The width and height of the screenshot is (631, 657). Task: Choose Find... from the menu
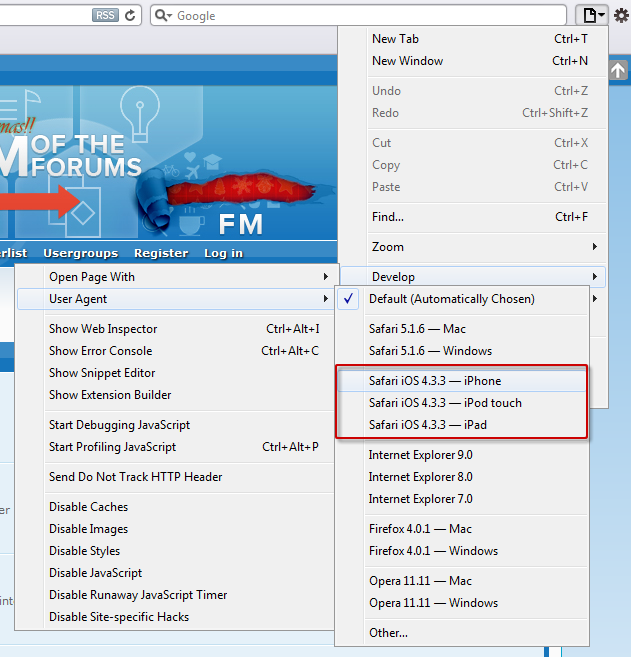pyautogui.click(x=473, y=217)
